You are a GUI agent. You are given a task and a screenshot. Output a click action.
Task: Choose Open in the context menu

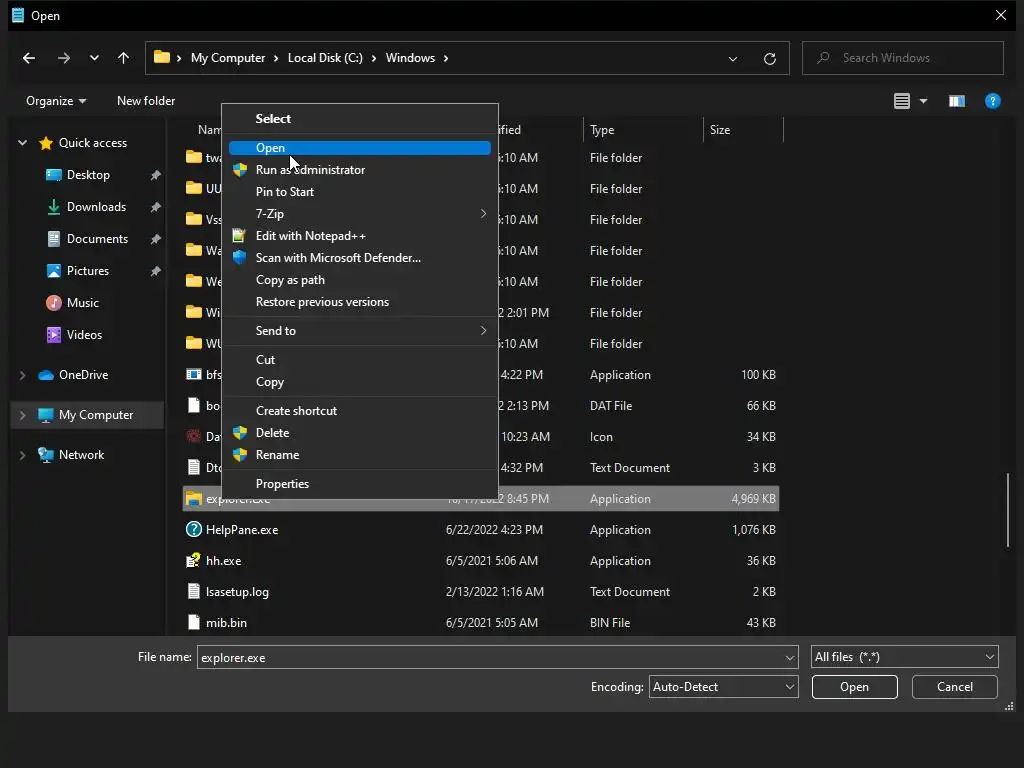pyautogui.click(x=359, y=148)
